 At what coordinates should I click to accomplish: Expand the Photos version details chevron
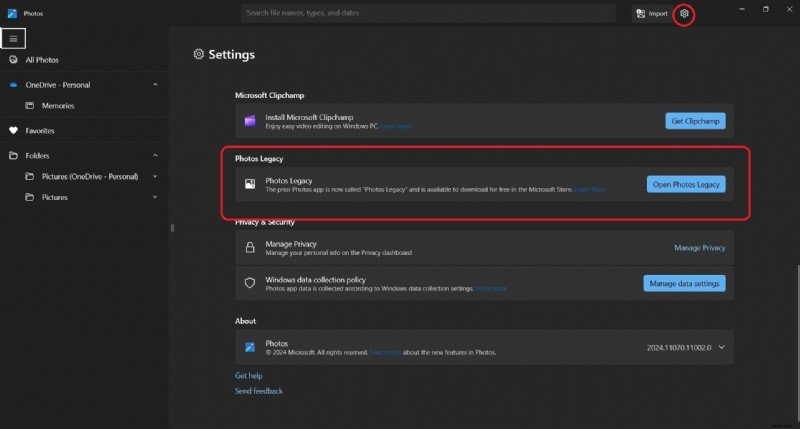pyautogui.click(x=721, y=347)
